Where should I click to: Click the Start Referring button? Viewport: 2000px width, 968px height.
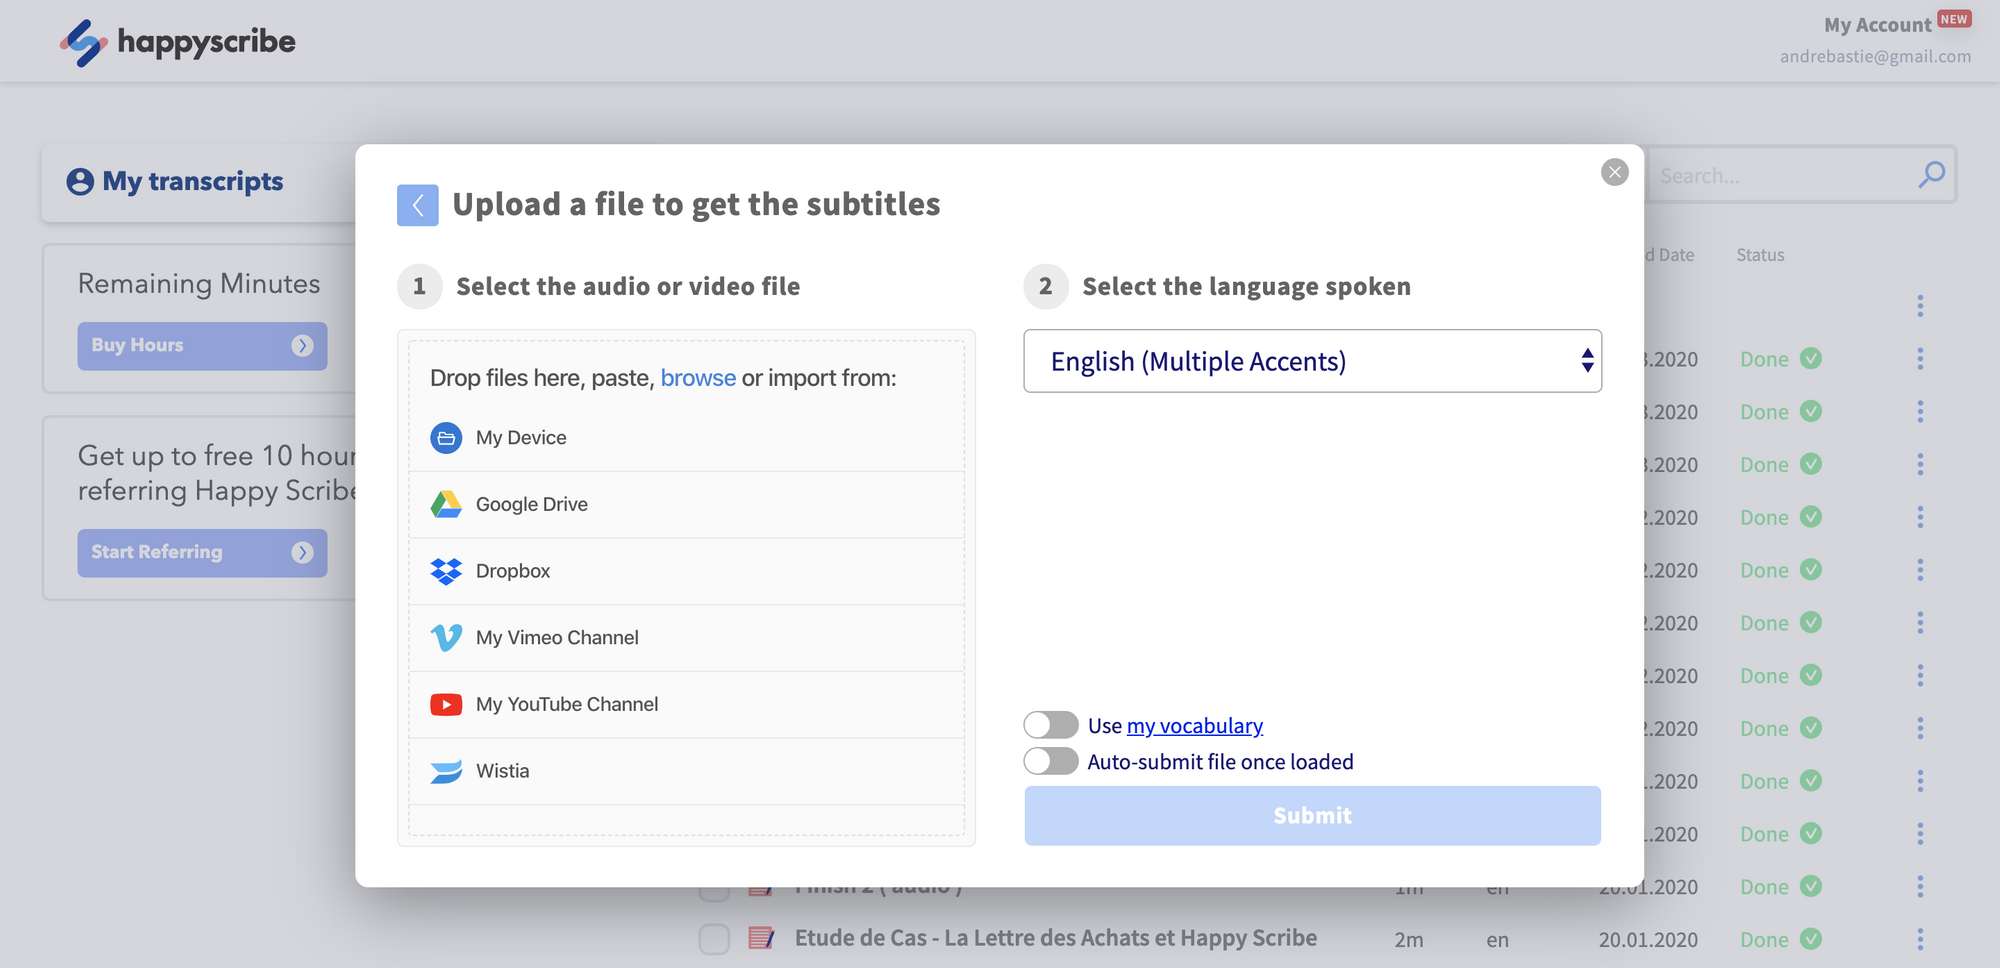tap(202, 553)
